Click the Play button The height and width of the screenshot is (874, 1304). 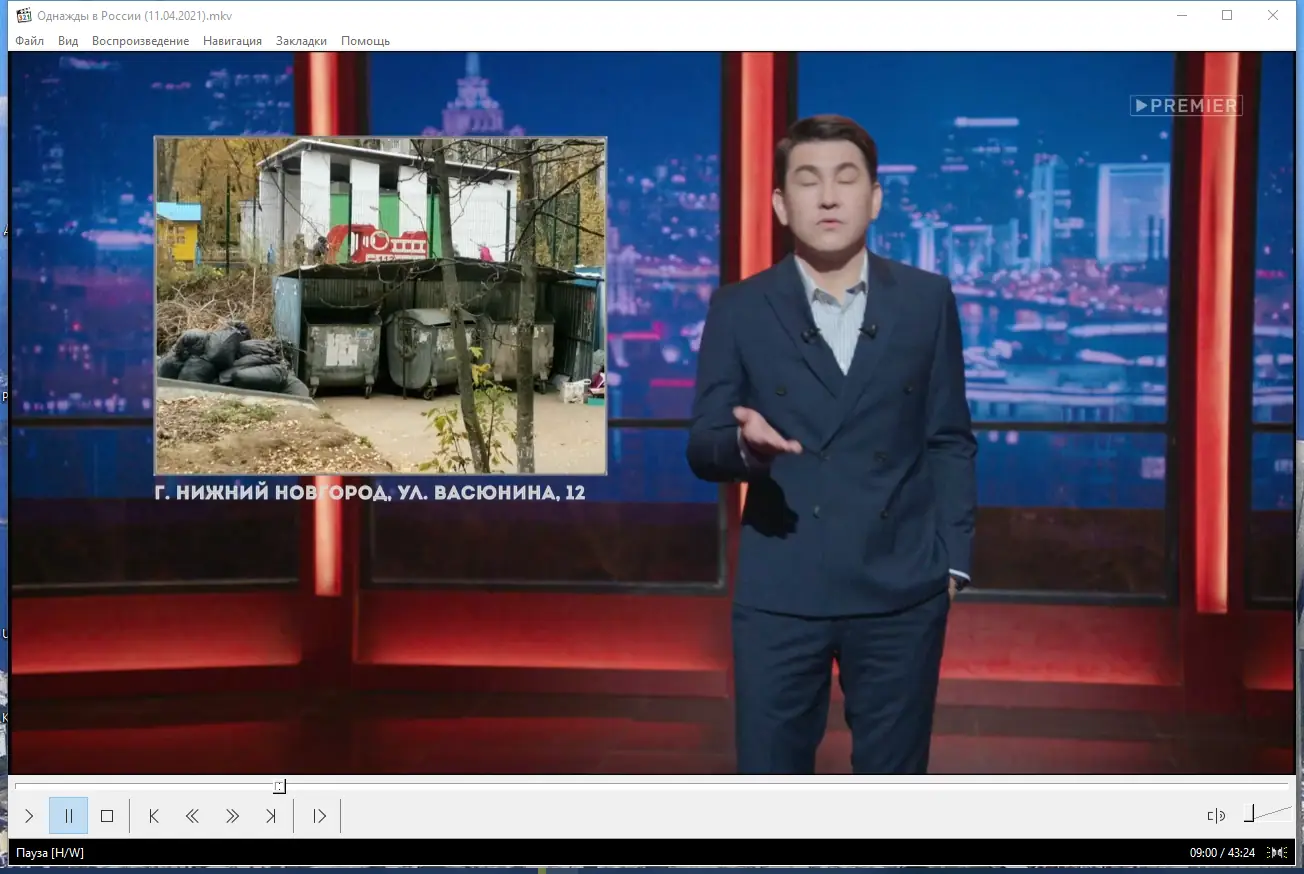click(30, 816)
